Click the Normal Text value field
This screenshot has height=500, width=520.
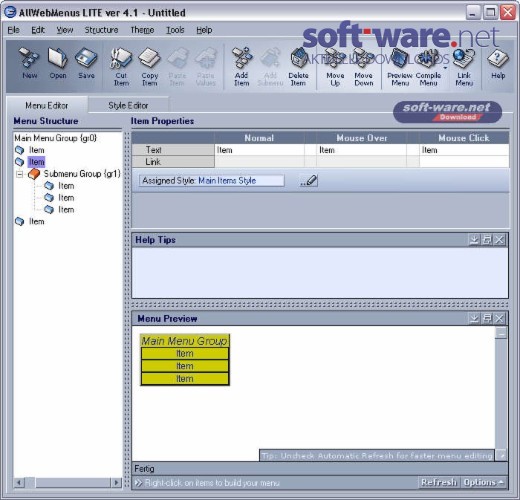coord(259,150)
